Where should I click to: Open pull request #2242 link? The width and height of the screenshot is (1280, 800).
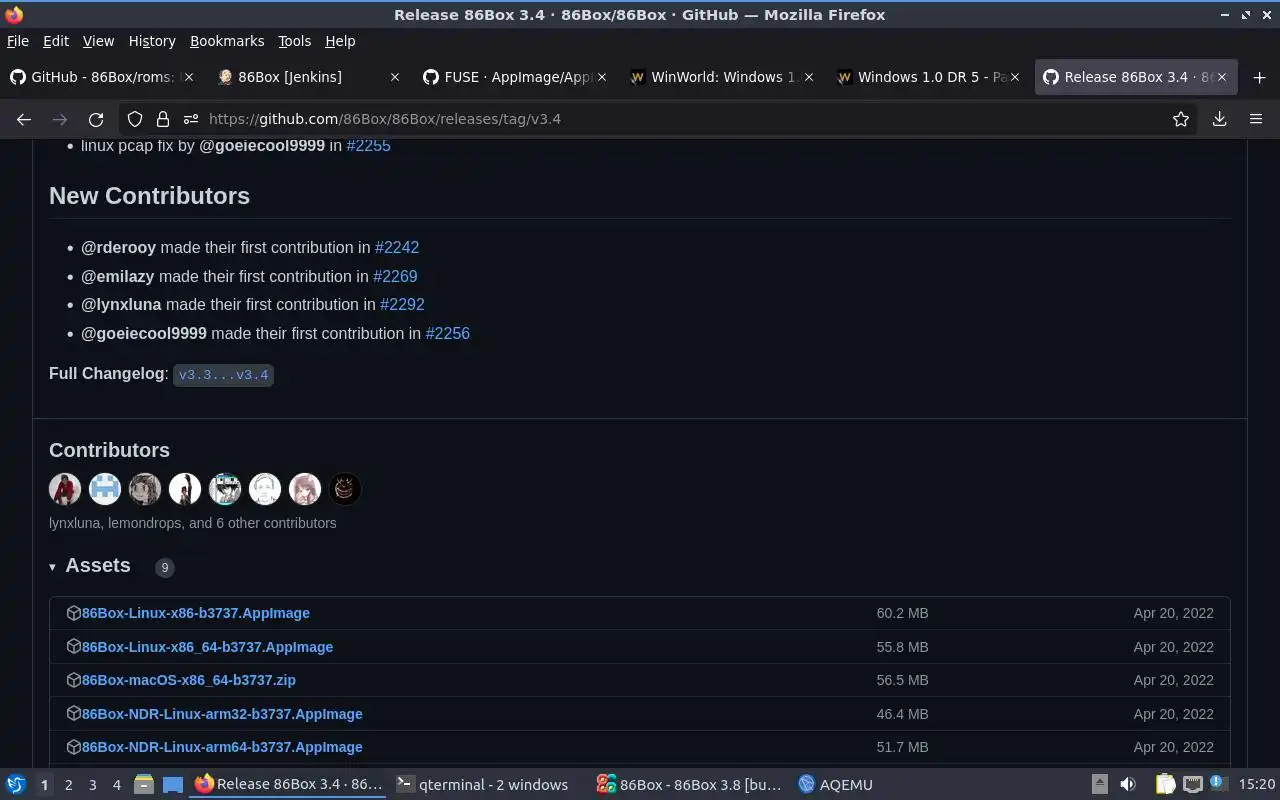(x=397, y=247)
